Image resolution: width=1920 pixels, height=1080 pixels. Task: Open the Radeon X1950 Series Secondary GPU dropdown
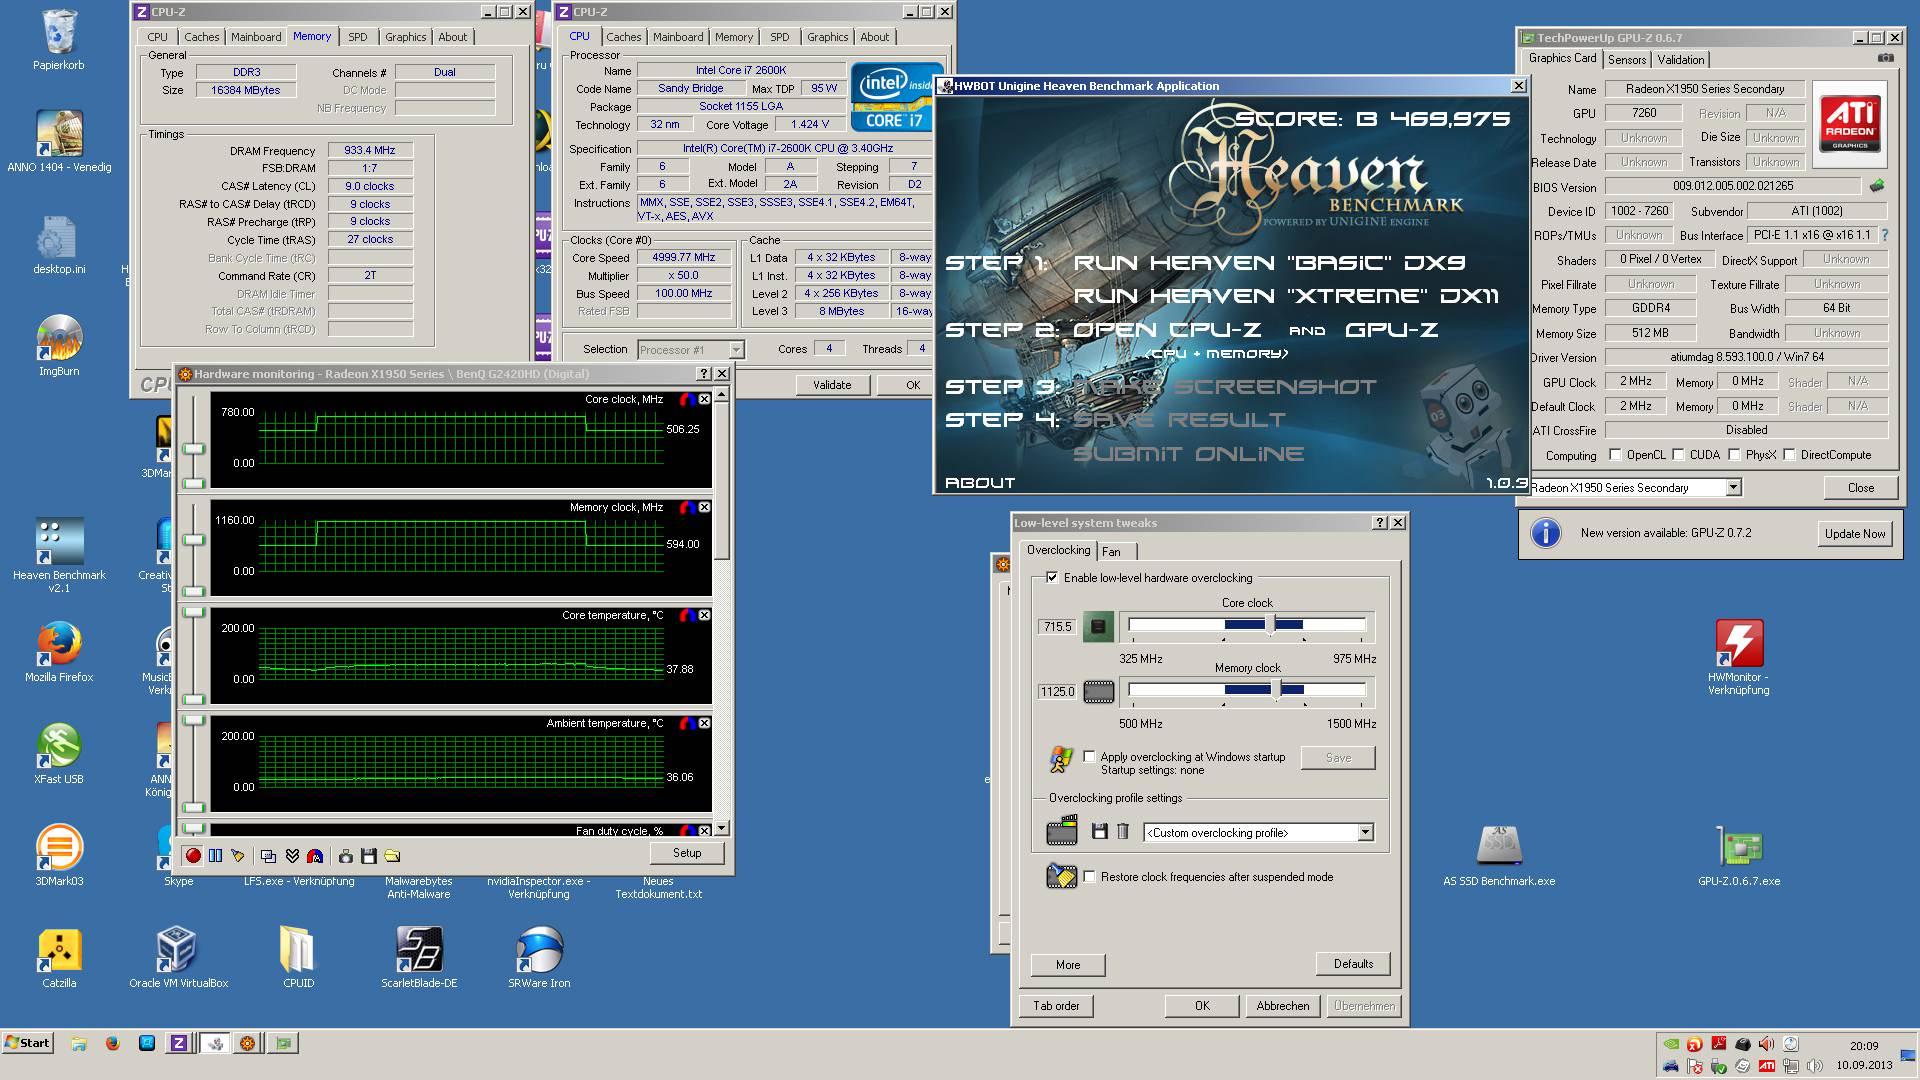click(x=1733, y=488)
